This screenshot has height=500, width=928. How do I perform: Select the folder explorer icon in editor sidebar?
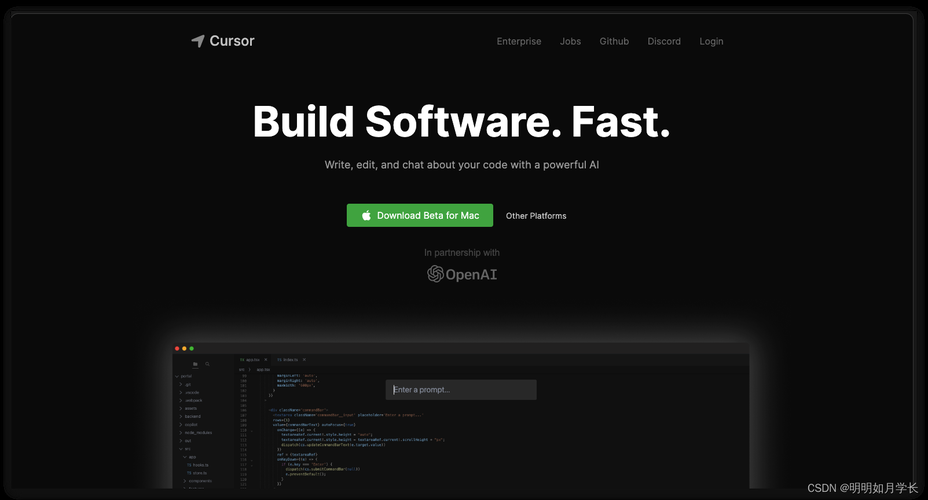tap(195, 364)
